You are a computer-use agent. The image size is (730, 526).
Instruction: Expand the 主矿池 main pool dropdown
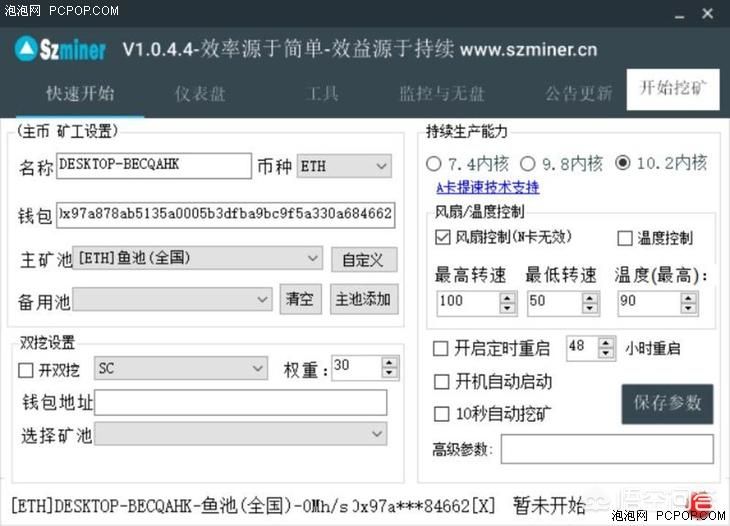[197, 258]
